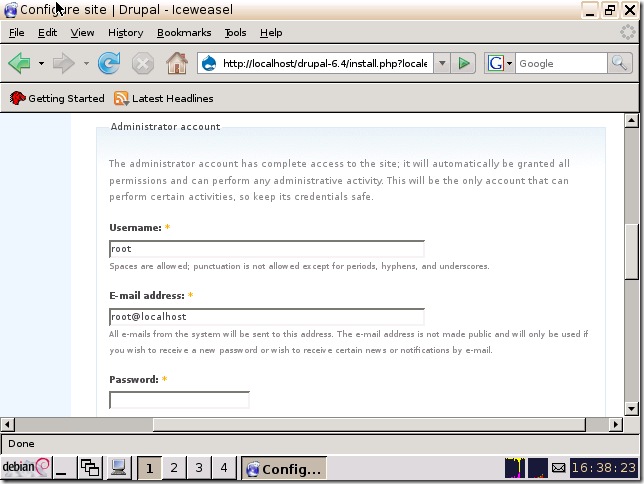
Task: Focus the E-mail address field
Action: [267, 317]
